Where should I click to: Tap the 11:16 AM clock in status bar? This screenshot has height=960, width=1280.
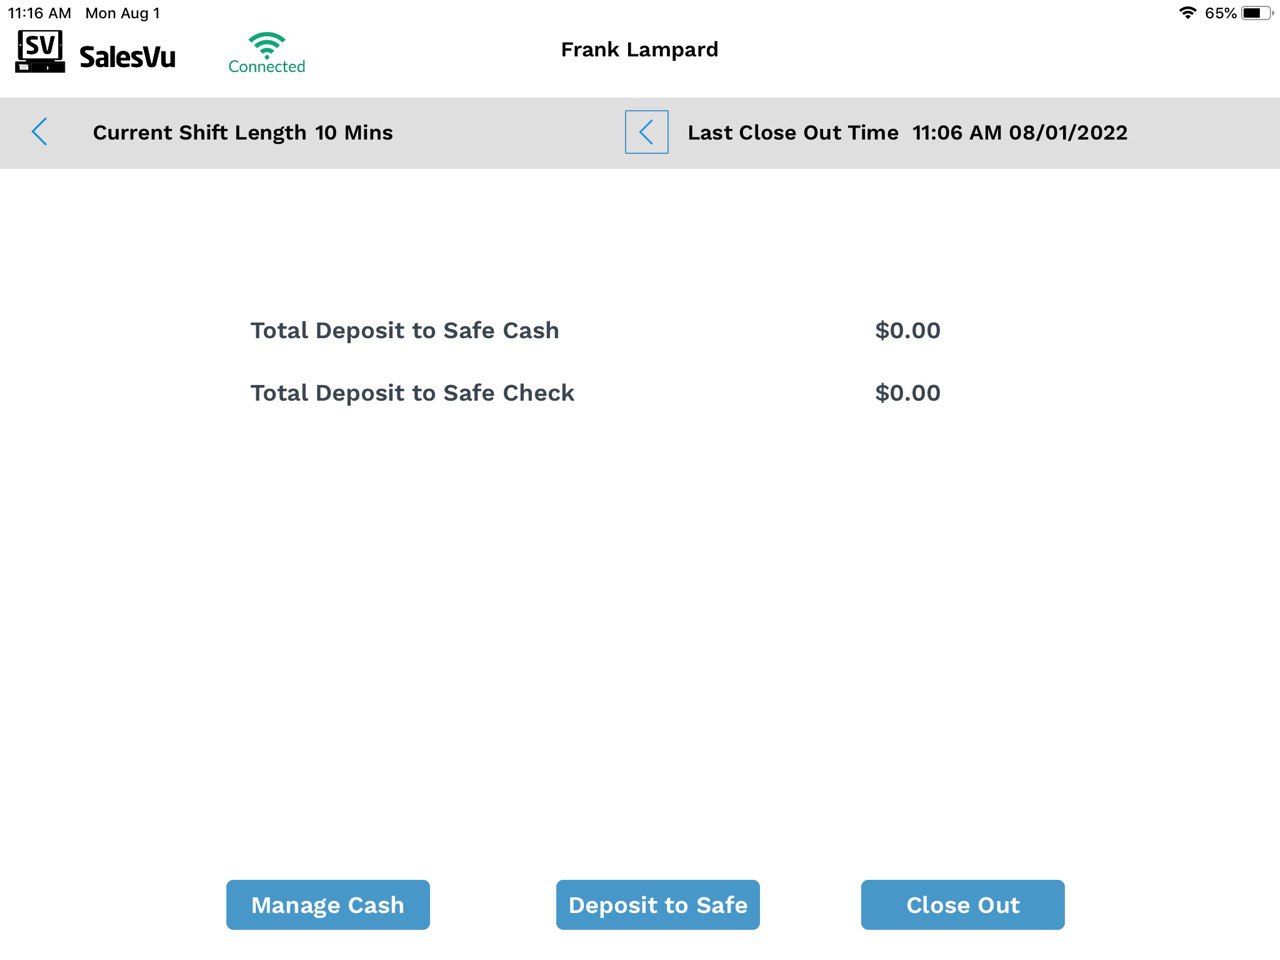[x=40, y=13]
